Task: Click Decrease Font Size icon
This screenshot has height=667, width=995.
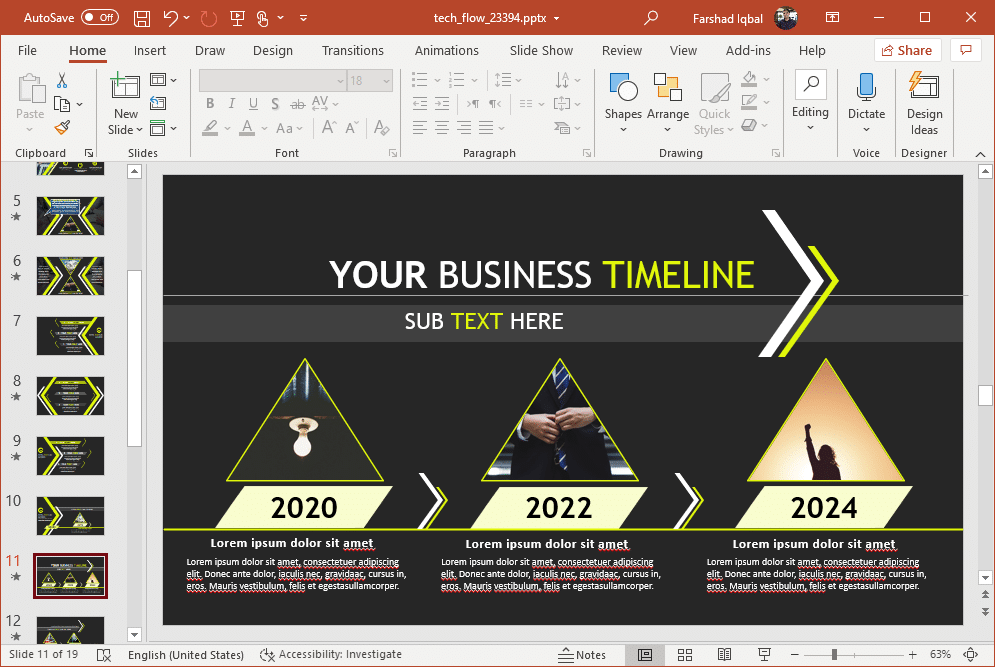Action: click(352, 128)
